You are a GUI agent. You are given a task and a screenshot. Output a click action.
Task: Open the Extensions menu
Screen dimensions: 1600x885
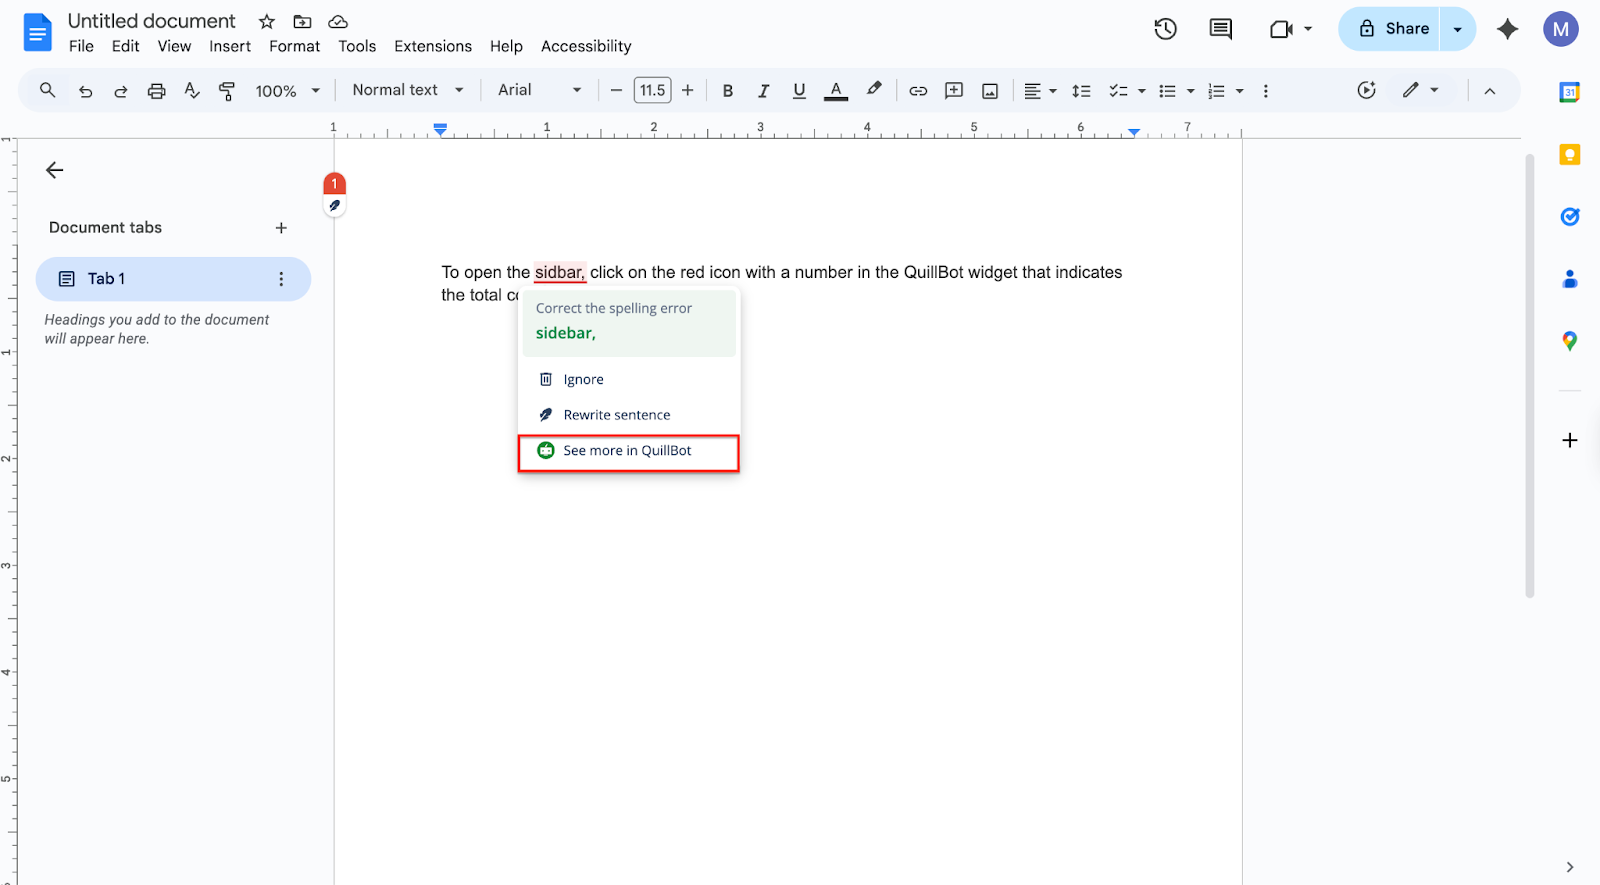point(432,46)
